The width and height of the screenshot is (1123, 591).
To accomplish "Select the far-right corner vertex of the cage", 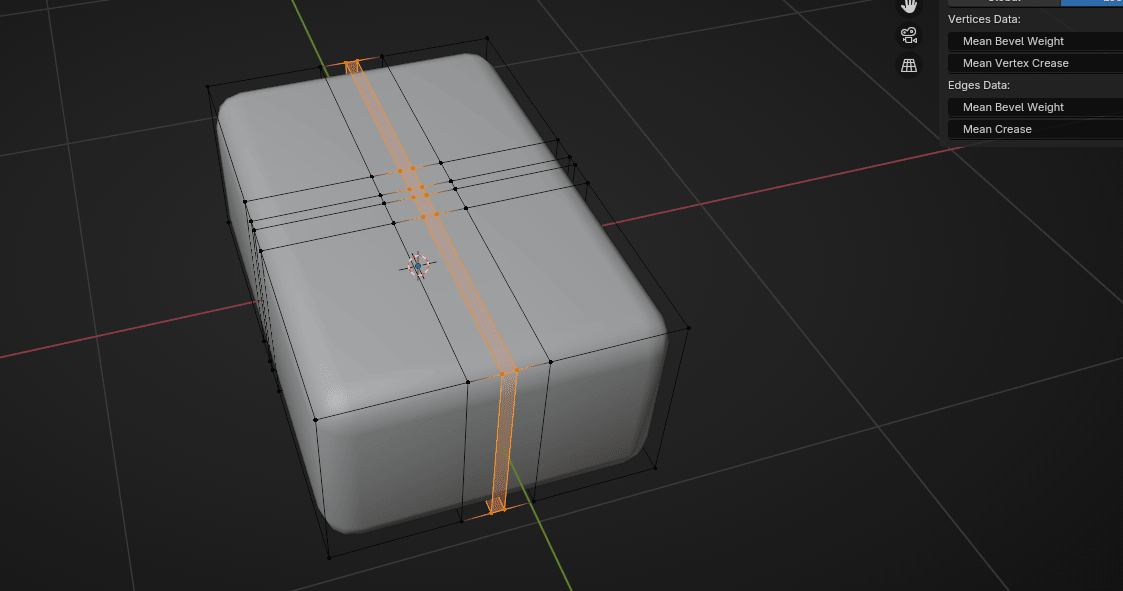I will (689, 327).
